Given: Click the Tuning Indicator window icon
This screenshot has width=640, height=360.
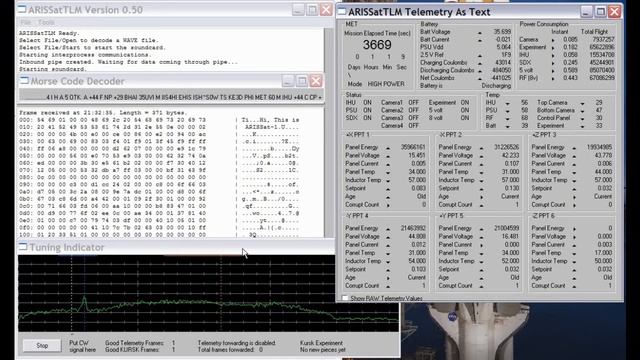Looking at the screenshot, I should (23, 247).
